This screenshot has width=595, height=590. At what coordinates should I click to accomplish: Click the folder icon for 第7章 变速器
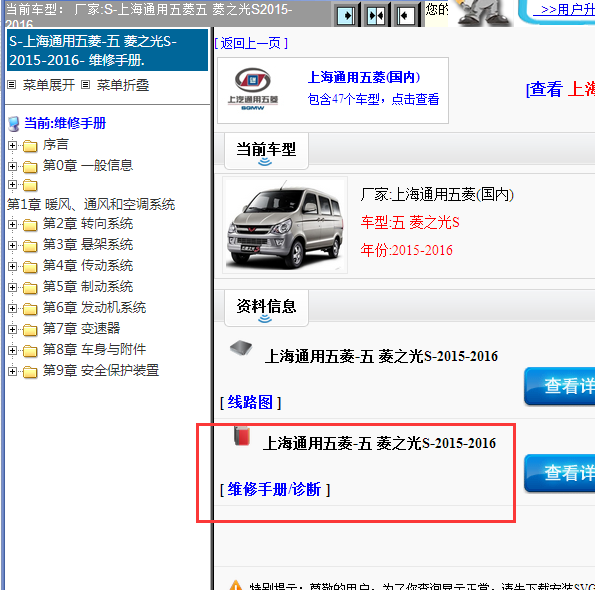pos(30,330)
